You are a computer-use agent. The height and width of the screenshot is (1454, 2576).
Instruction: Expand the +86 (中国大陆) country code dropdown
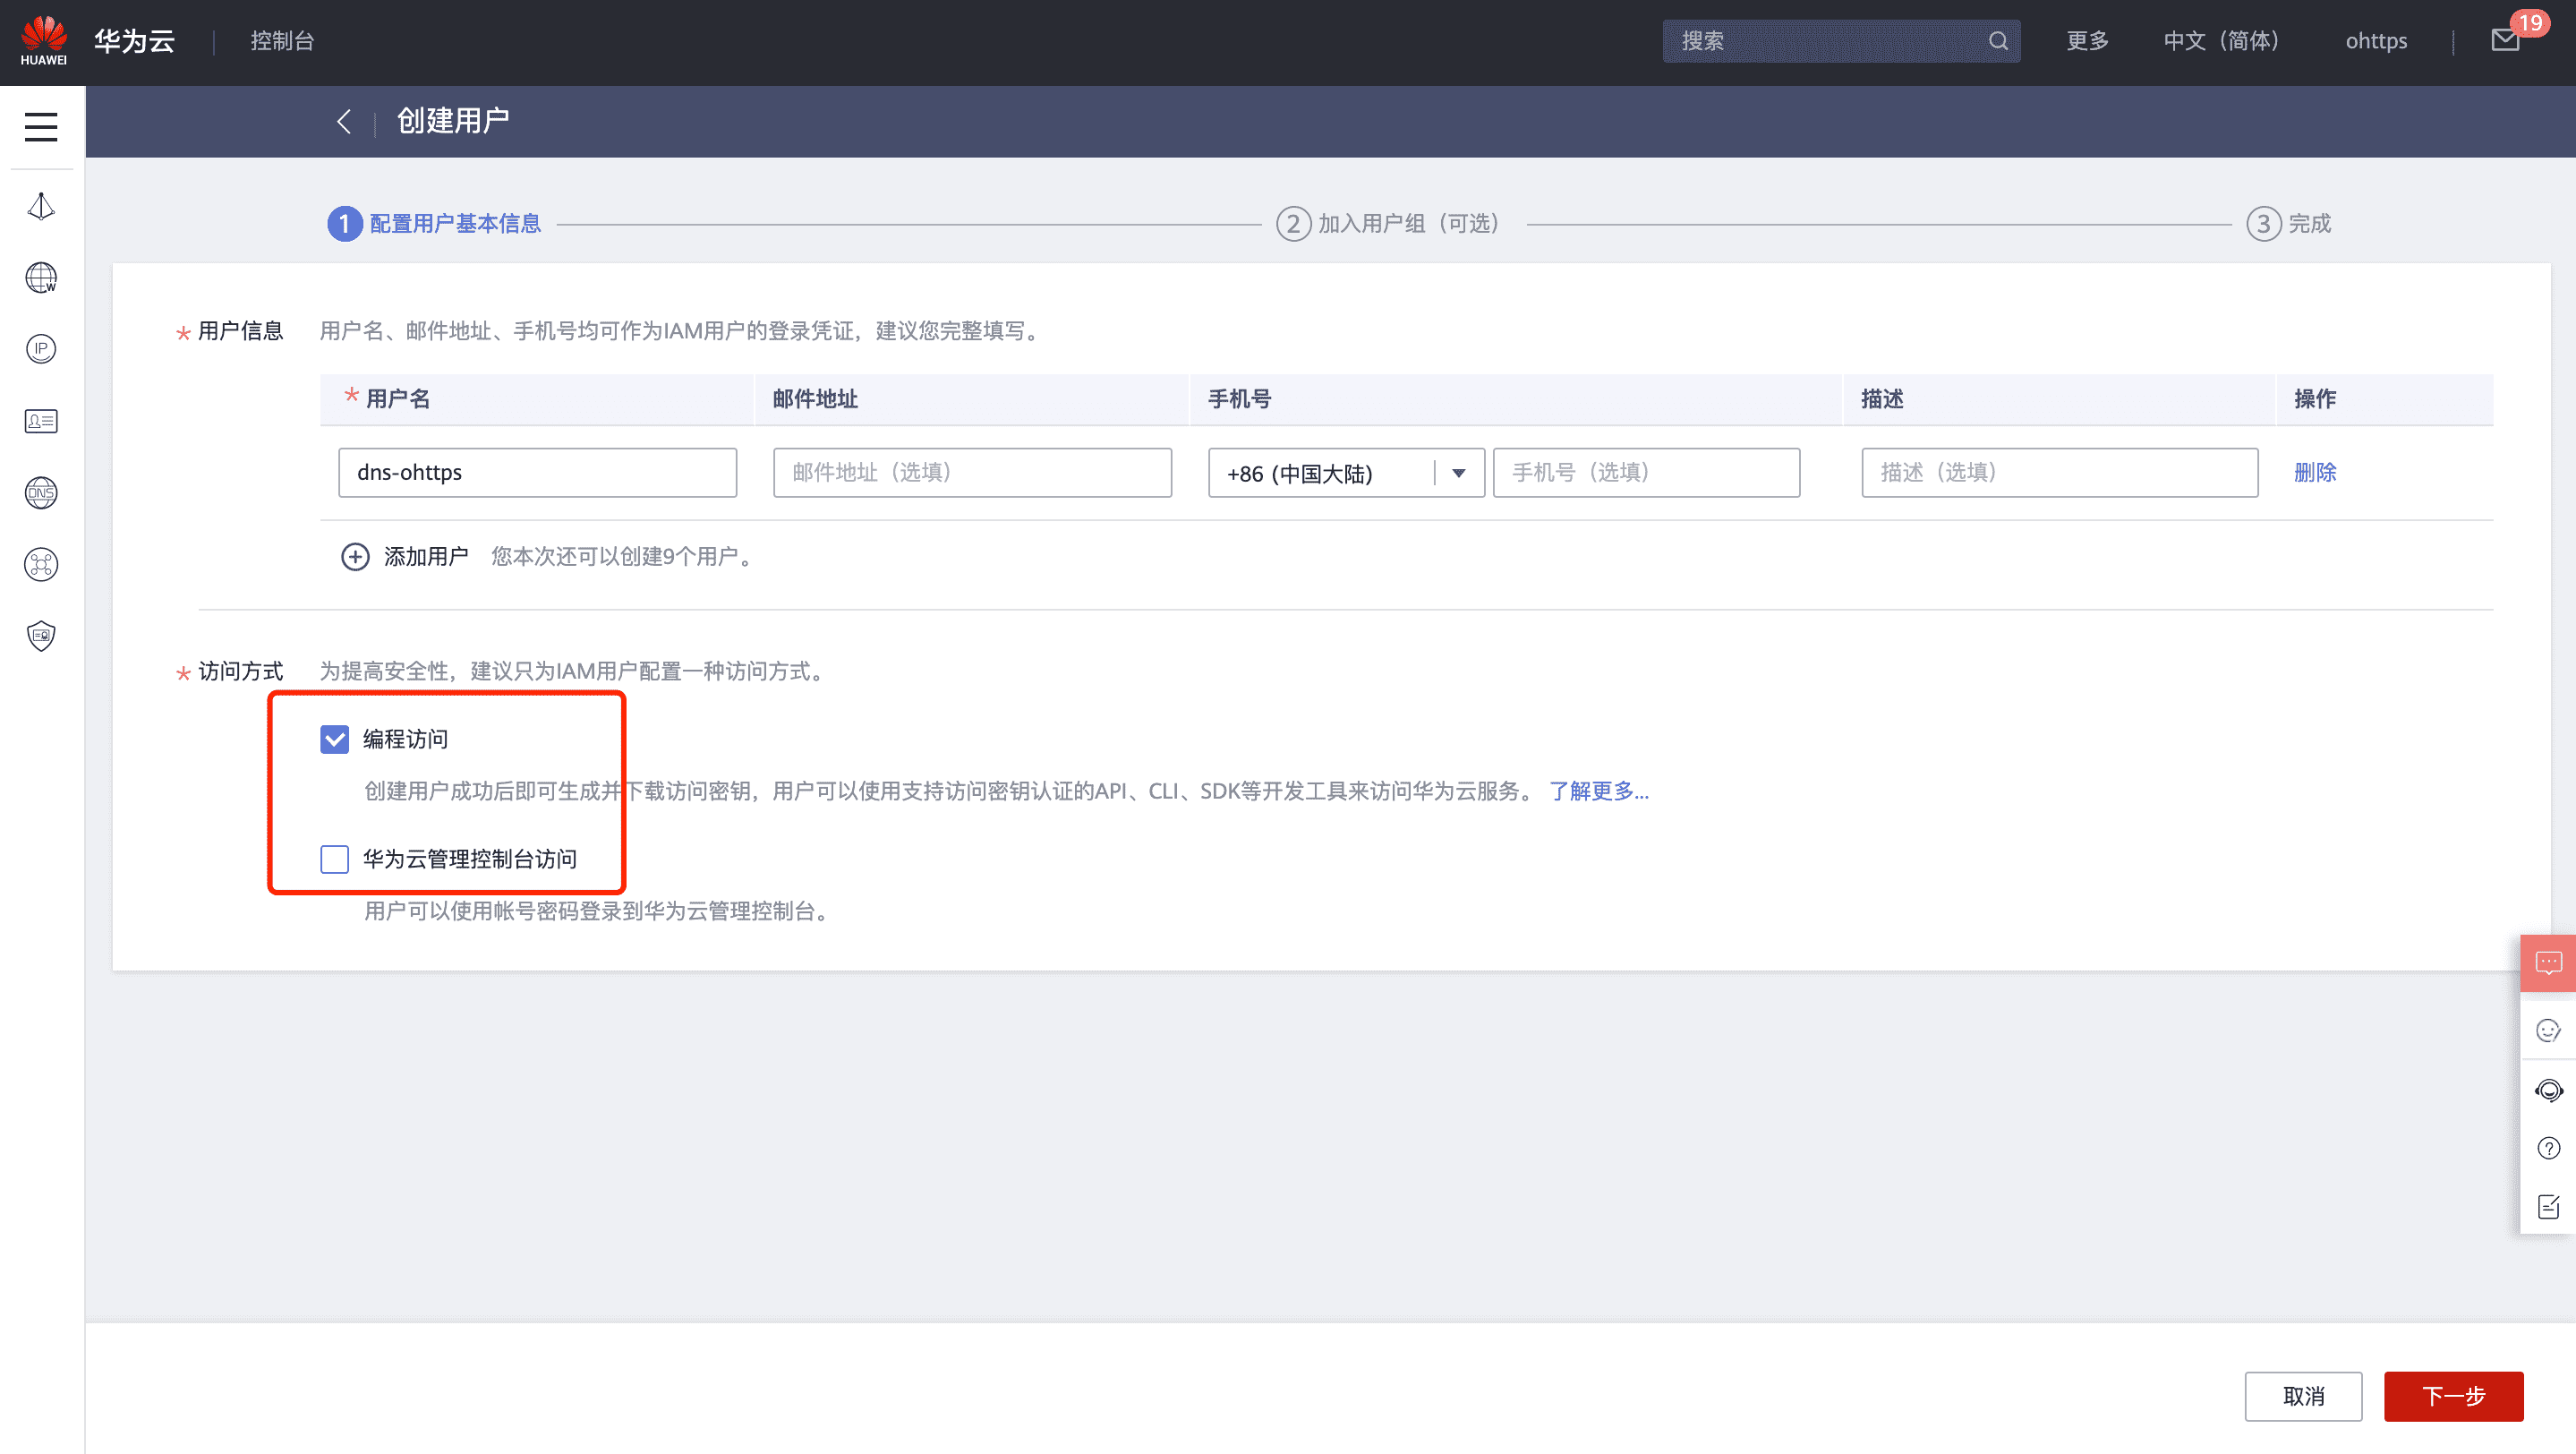1346,473
